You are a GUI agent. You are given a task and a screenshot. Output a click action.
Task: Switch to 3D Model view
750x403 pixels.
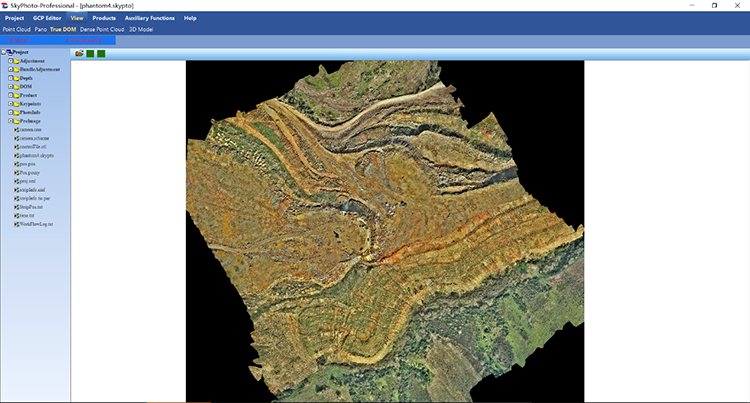pyautogui.click(x=141, y=30)
